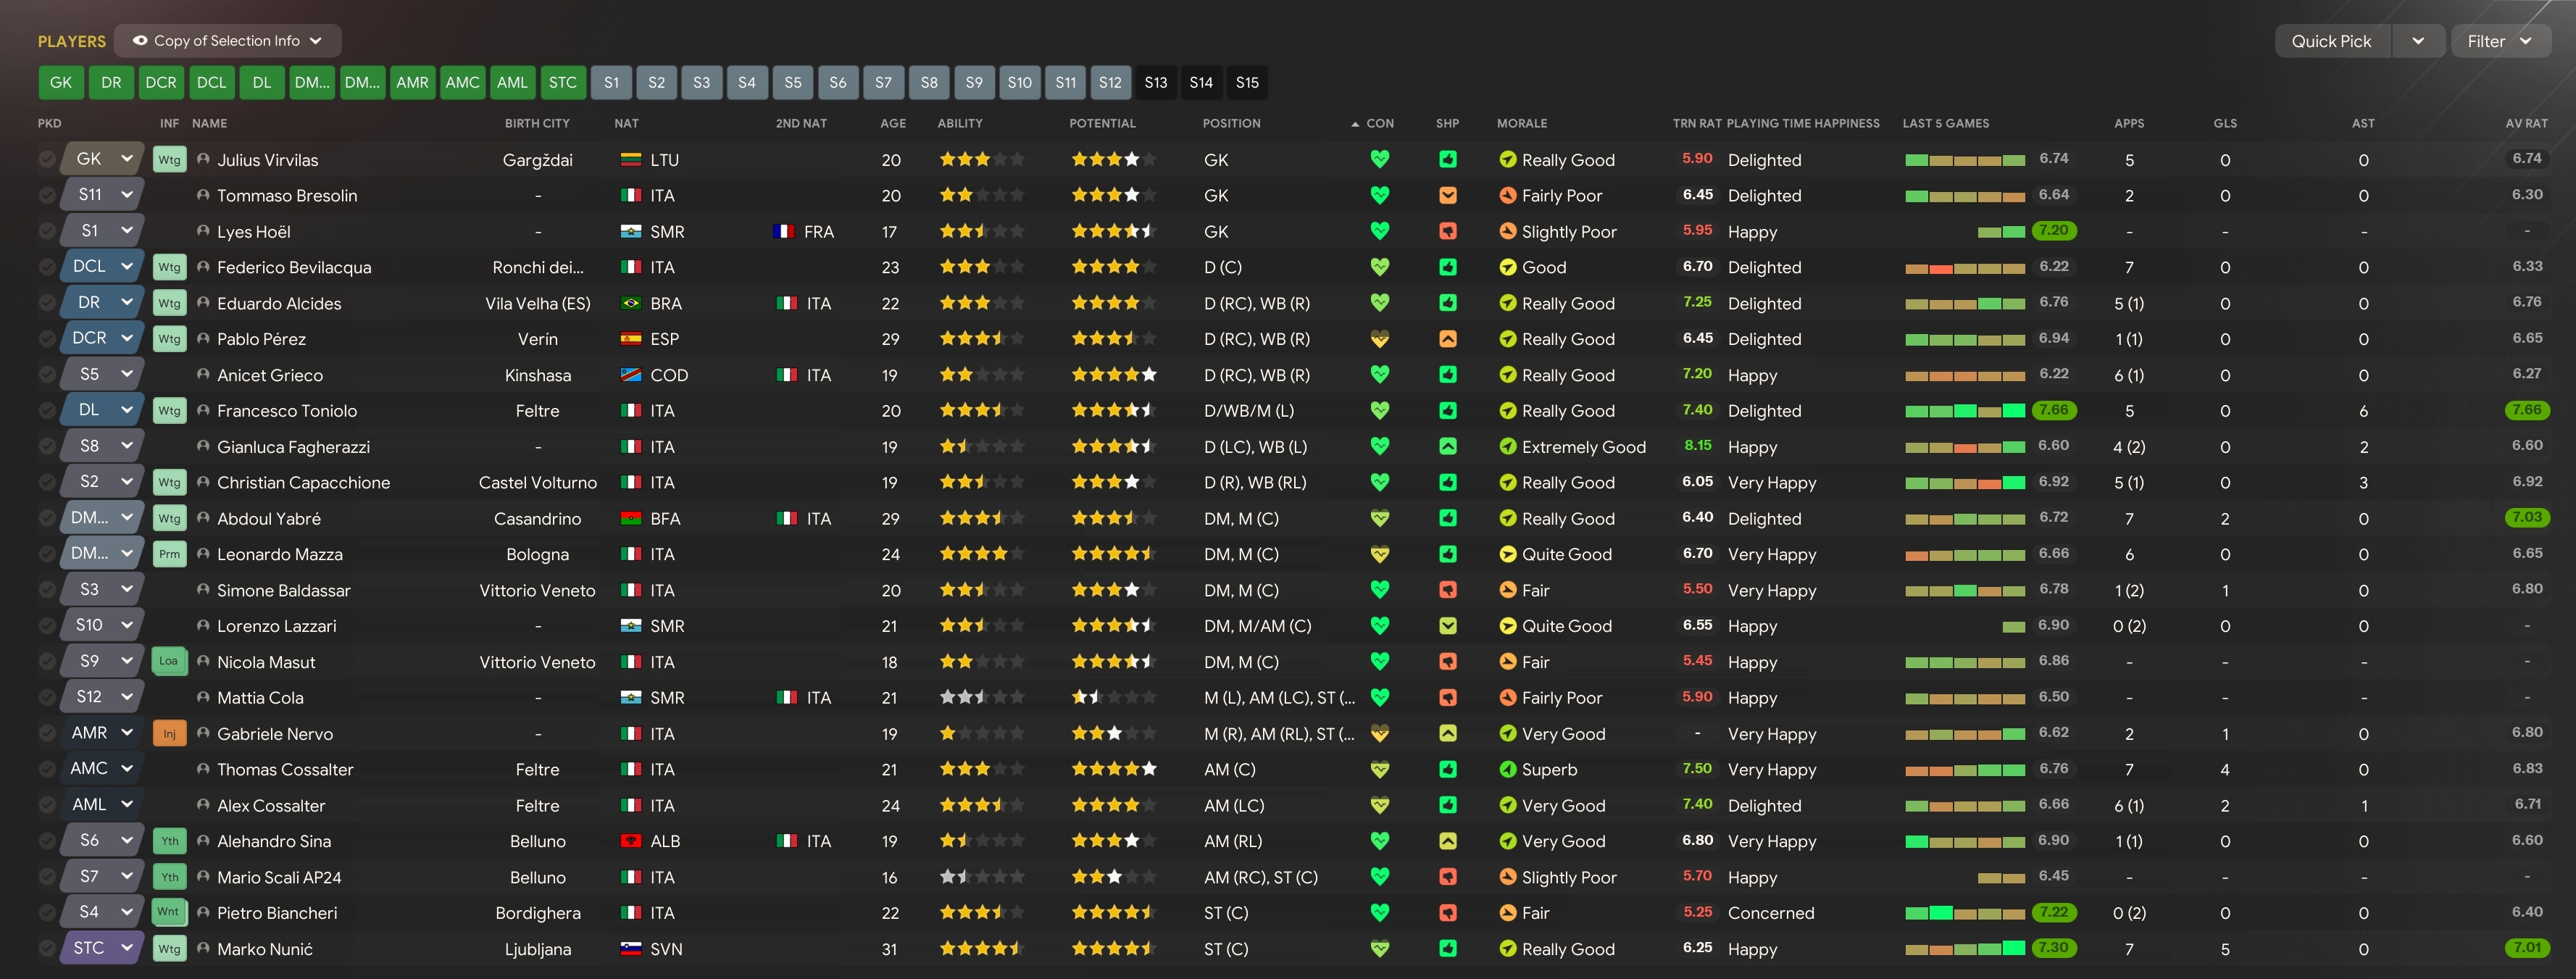Toggle picked checkbox for Abdoul Yabré

point(47,519)
